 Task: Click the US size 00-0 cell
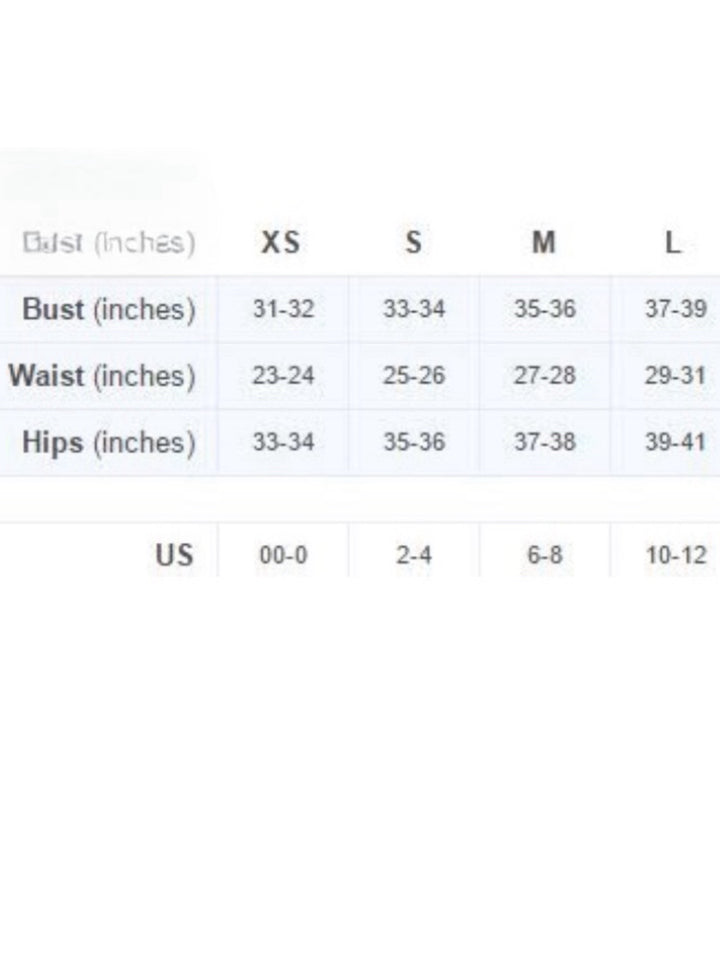click(x=283, y=555)
